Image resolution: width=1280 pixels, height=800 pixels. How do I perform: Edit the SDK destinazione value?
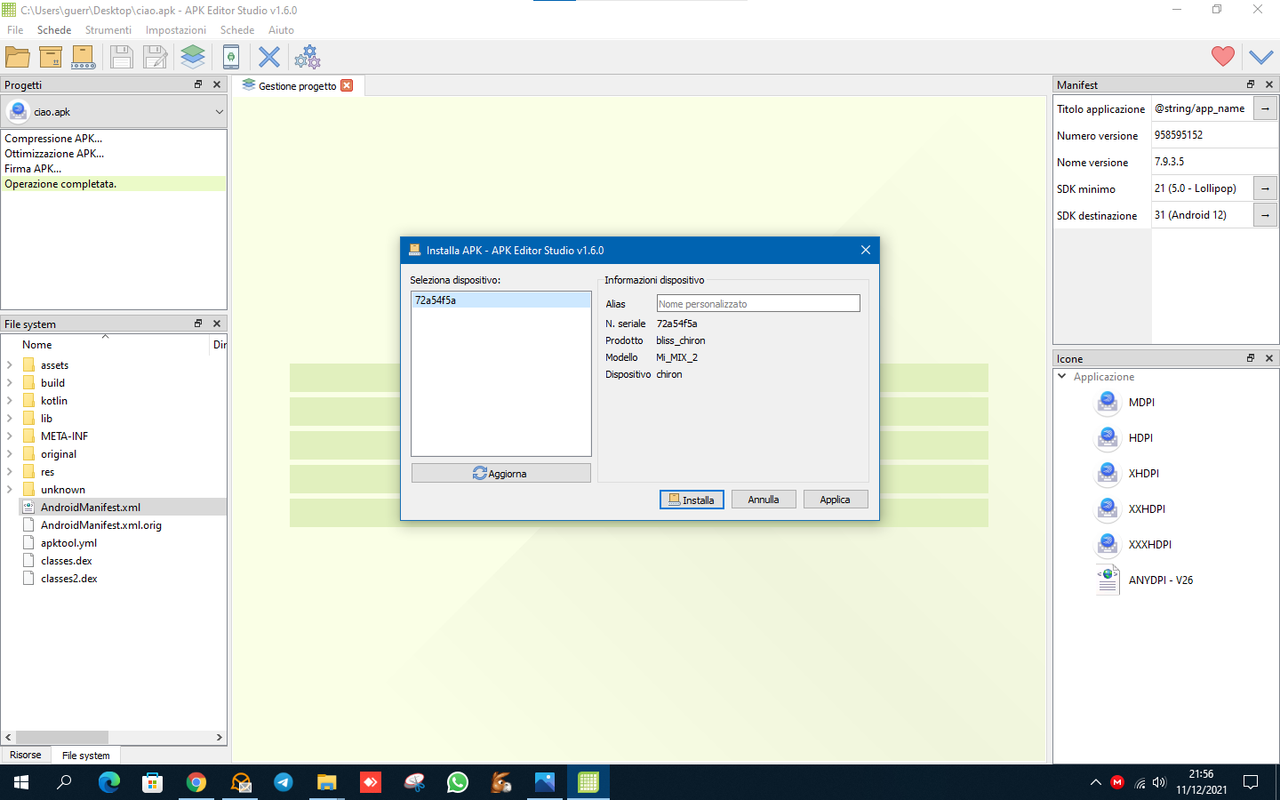coord(1201,215)
